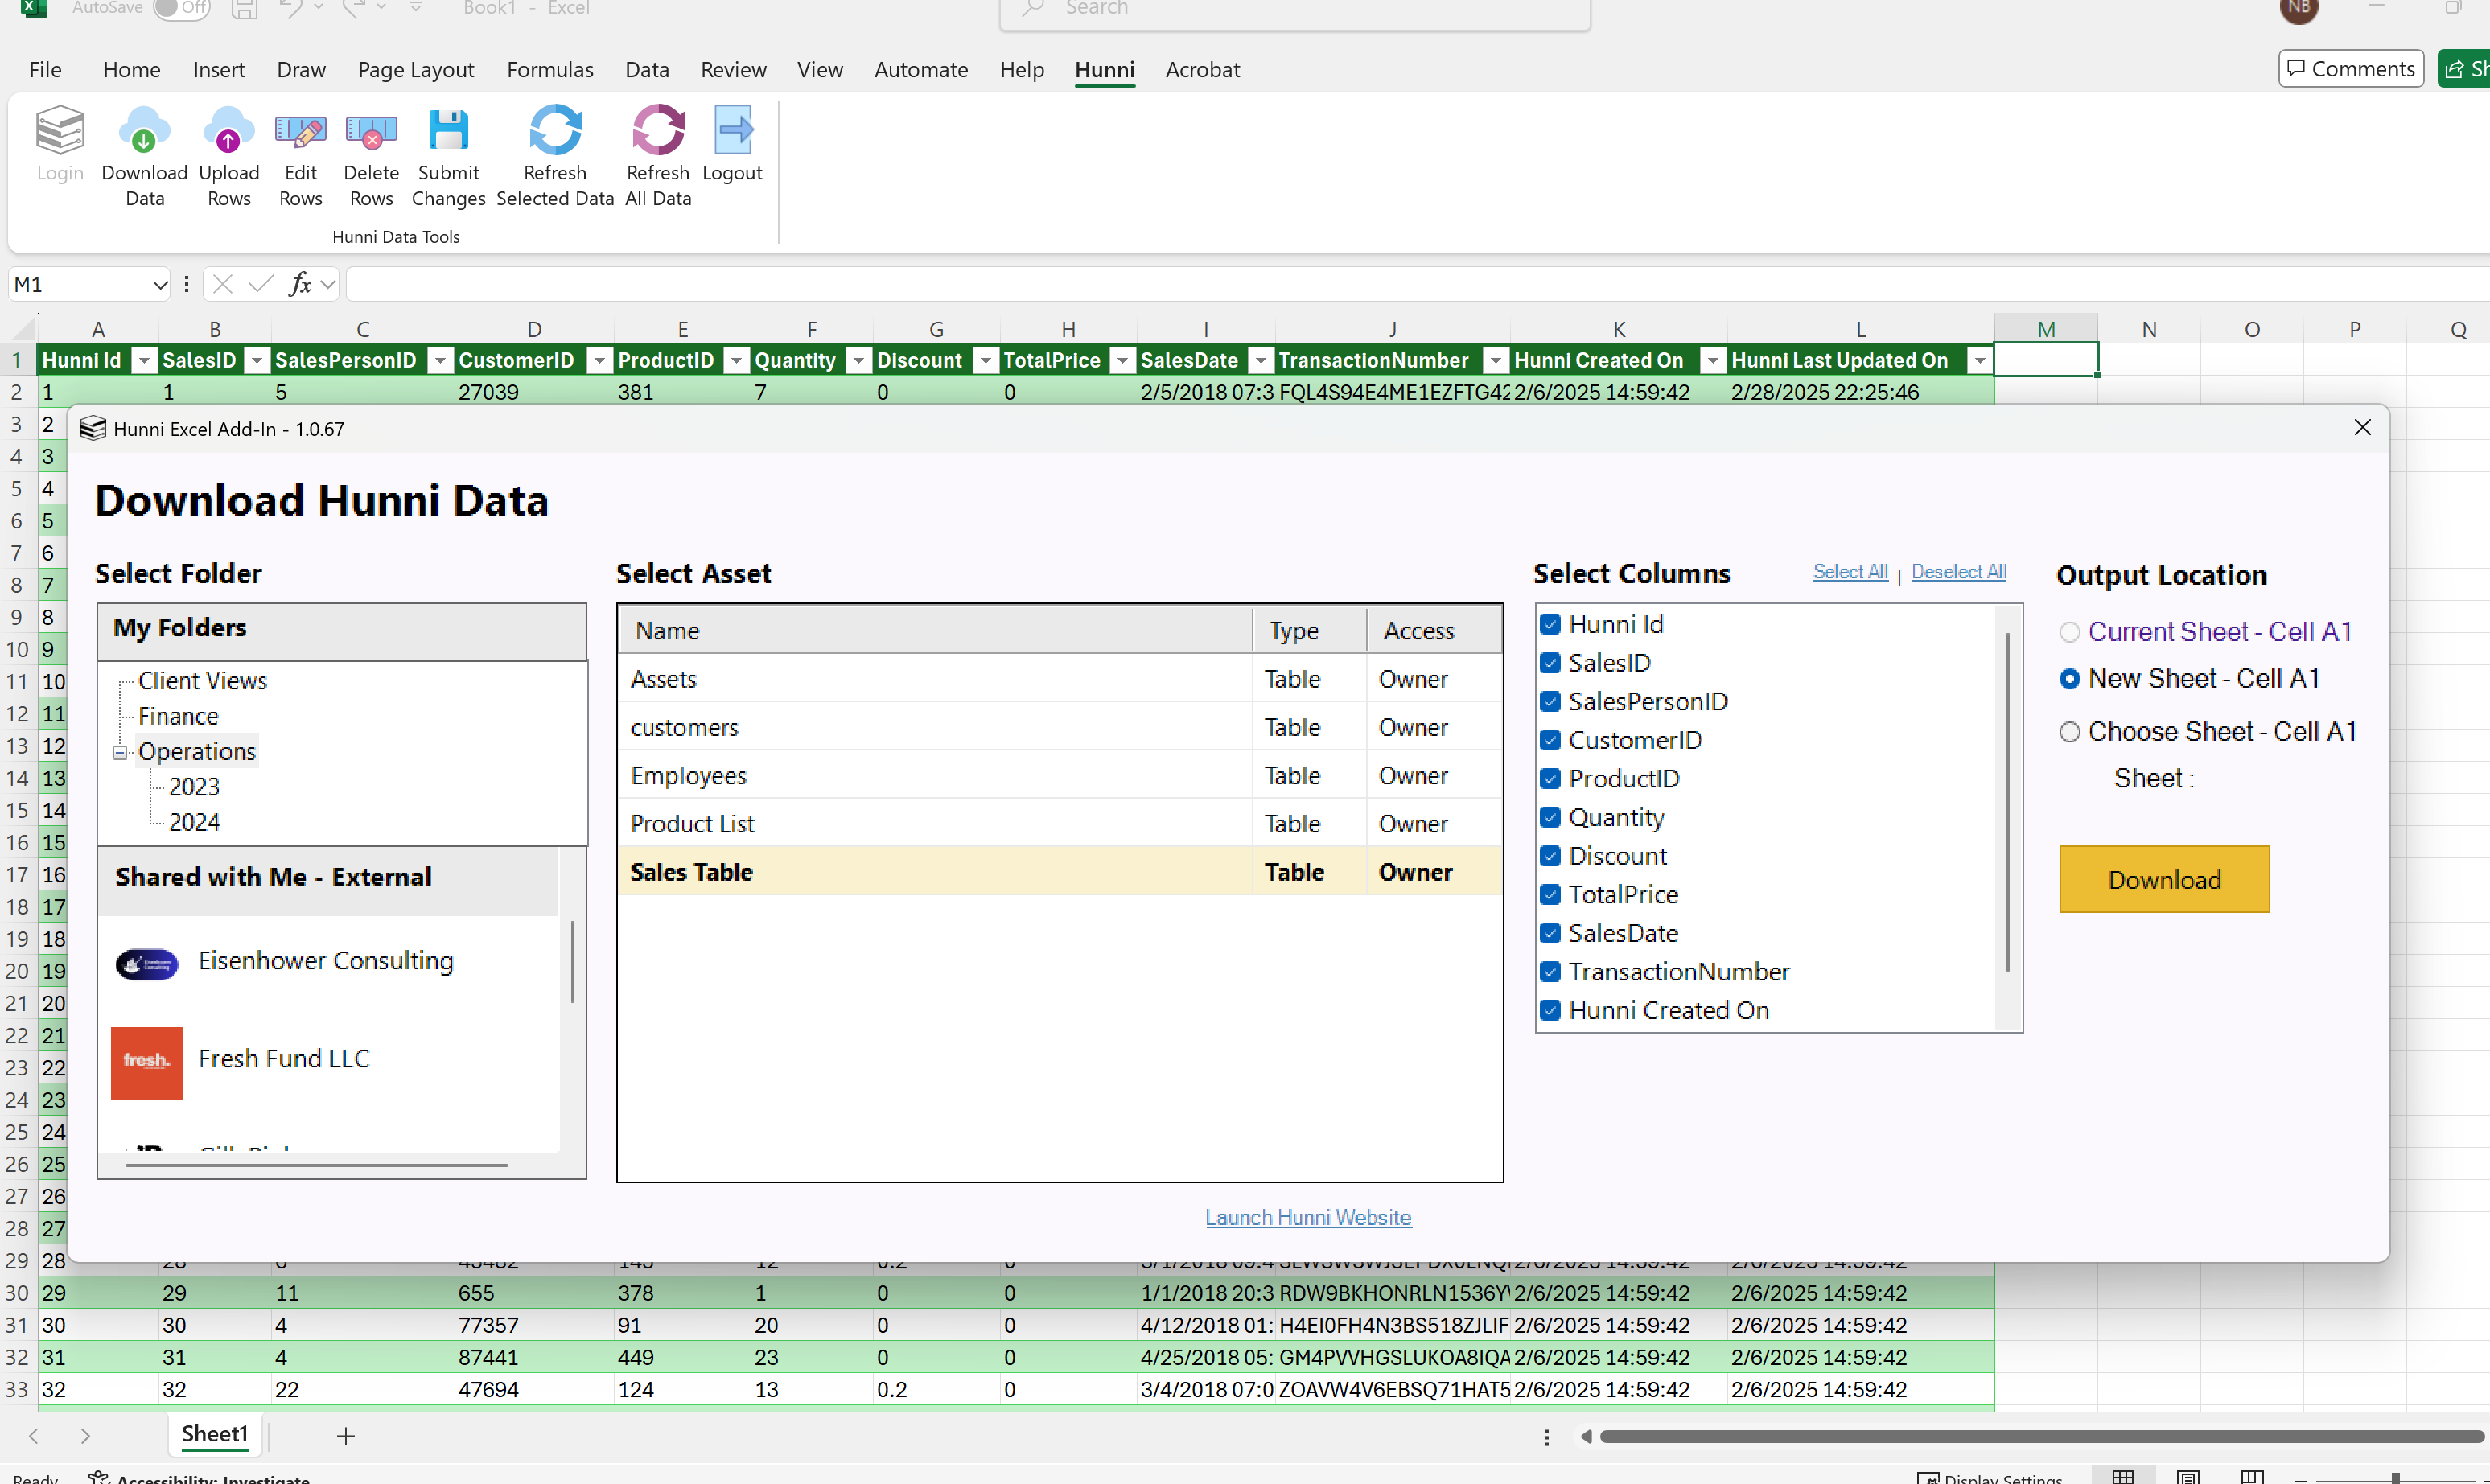Open the Name Box dropdown arrow
2490x1484 pixels.
coord(159,285)
